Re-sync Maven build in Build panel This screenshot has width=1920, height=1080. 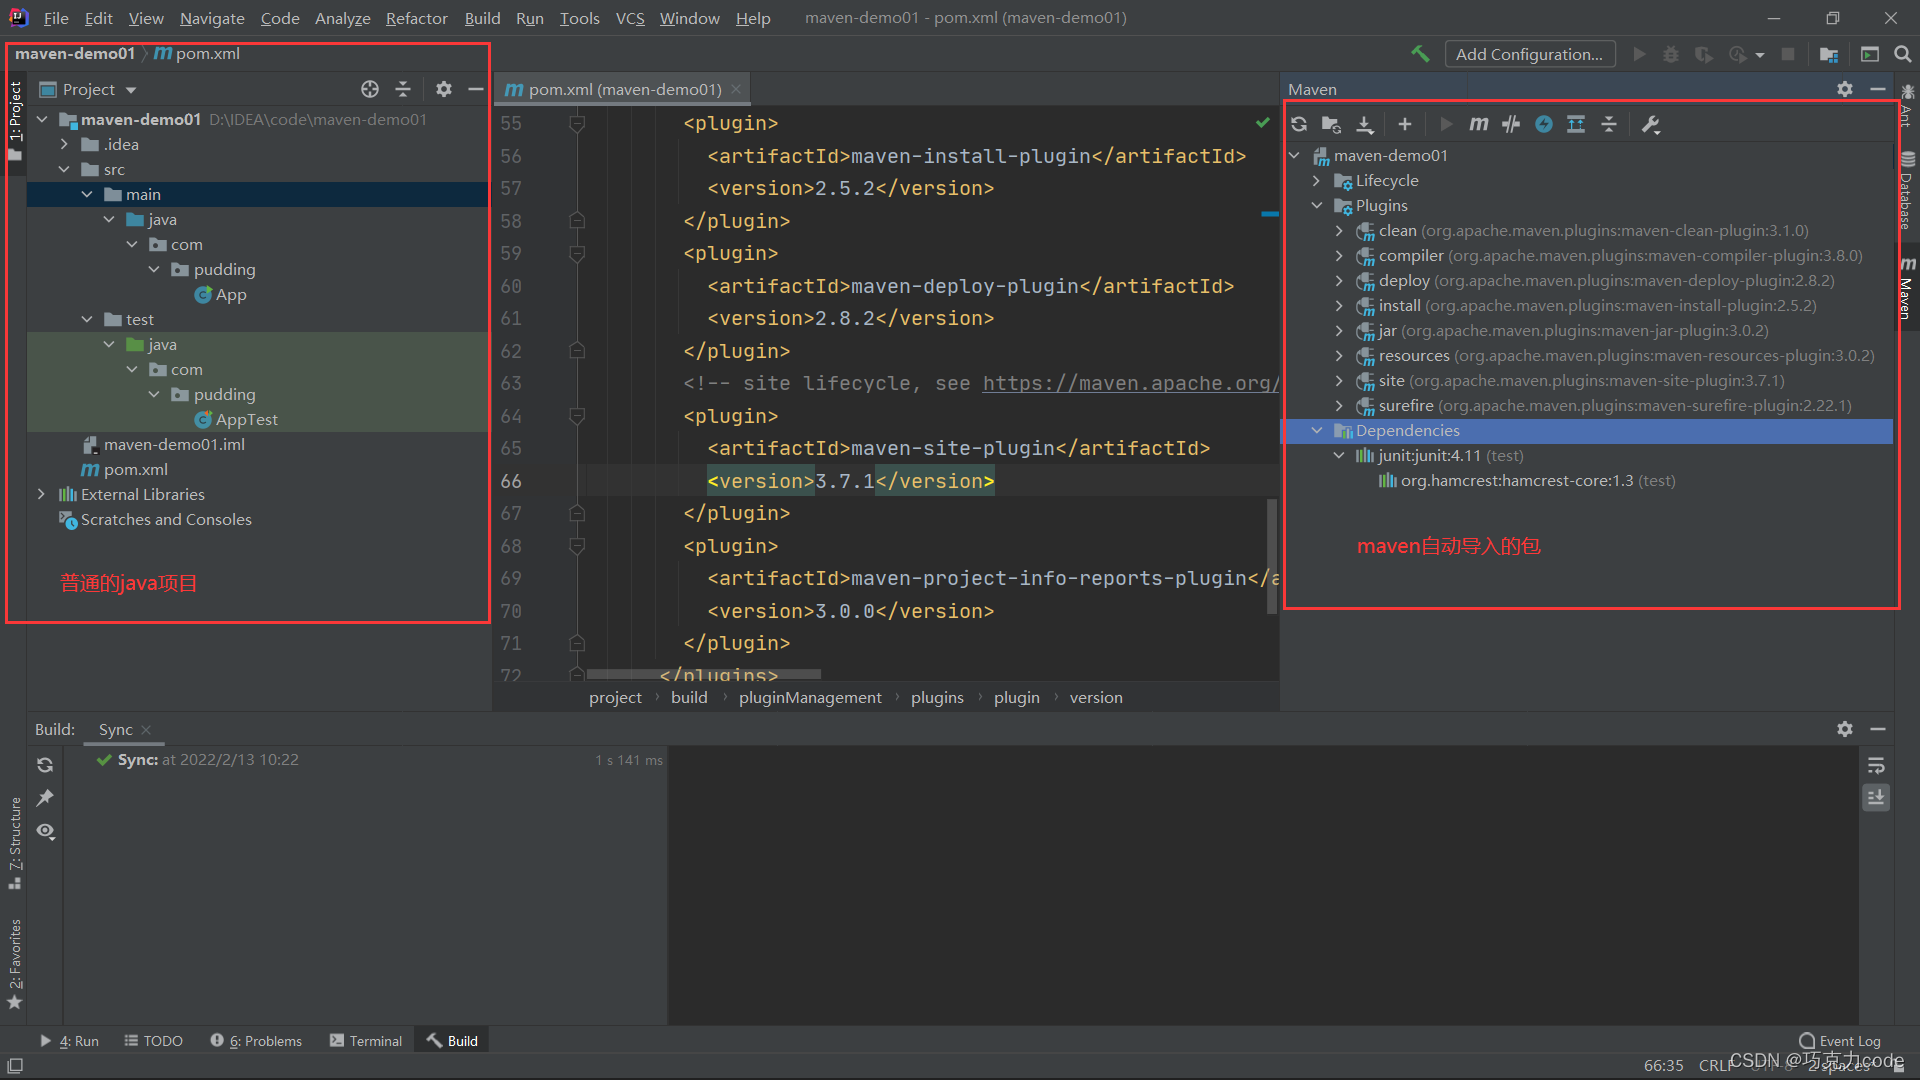click(45, 765)
